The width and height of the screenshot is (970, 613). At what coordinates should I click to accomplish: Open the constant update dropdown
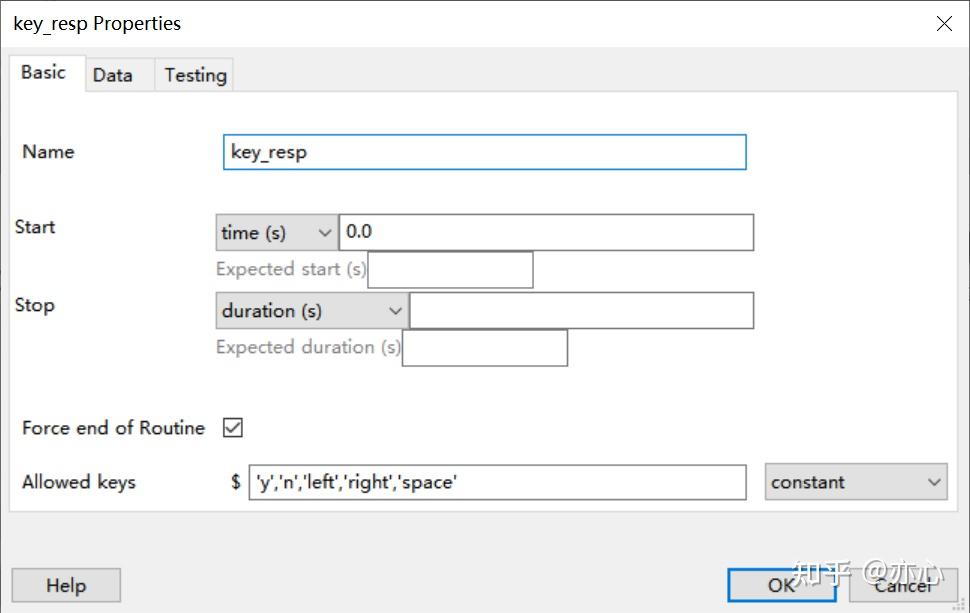(856, 482)
